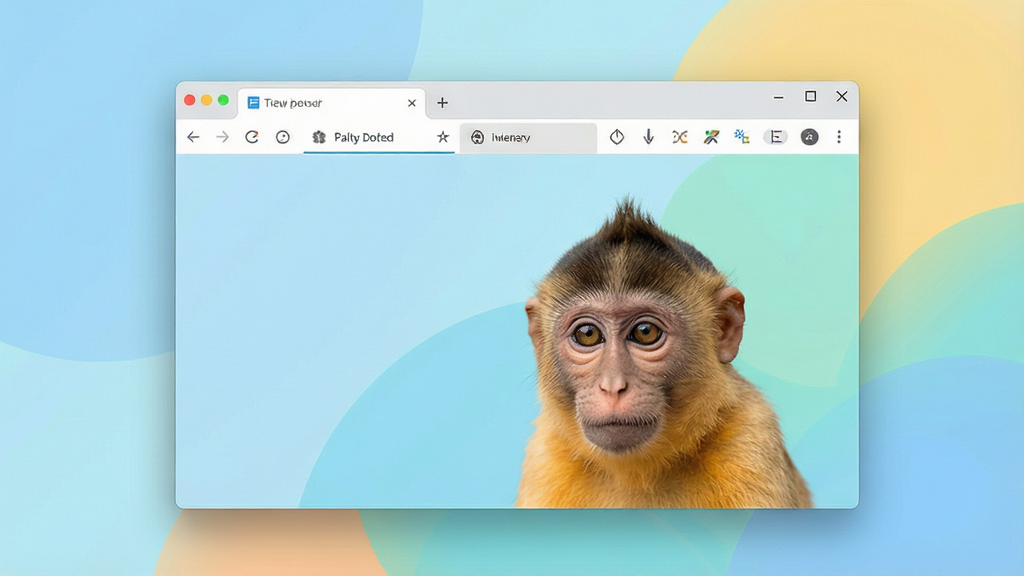
Task: Click the Intenary field
Action: coord(528,137)
